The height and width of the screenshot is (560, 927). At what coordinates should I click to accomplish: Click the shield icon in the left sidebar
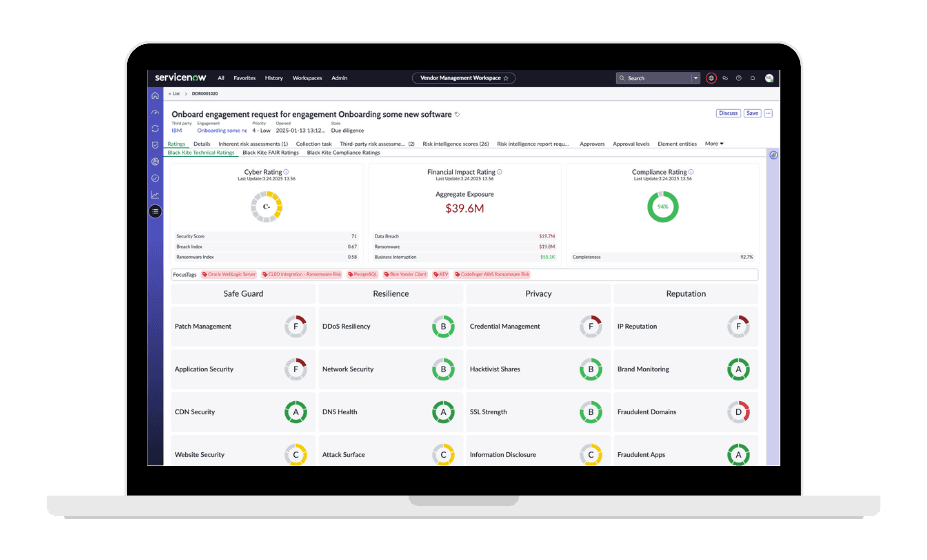[155, 145]
